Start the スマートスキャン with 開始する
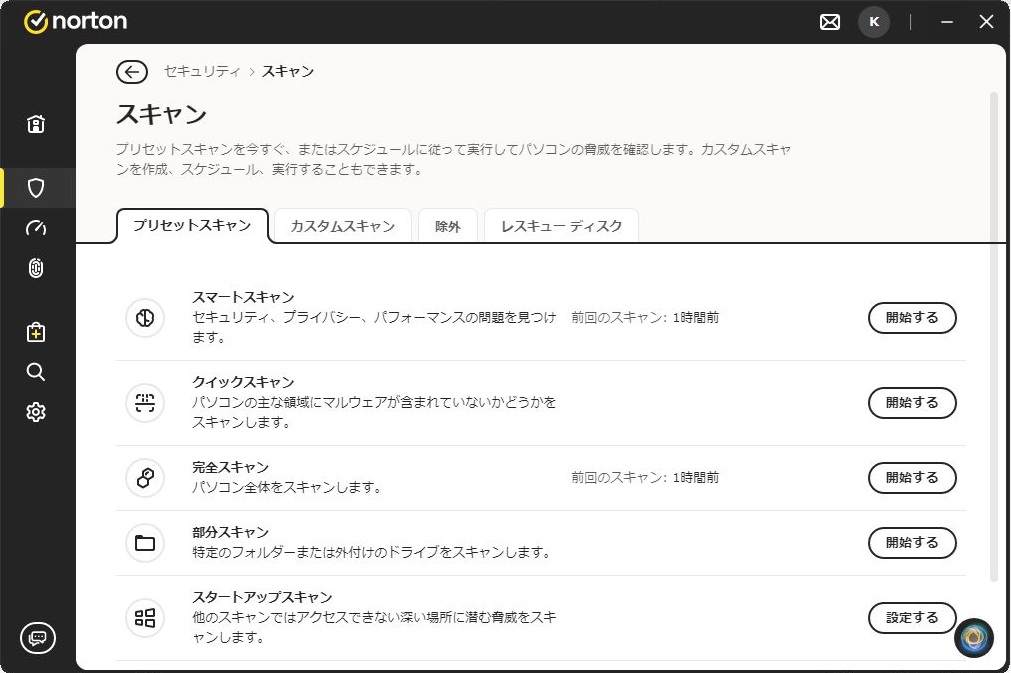1011x673 pixels. pyautogui.click(x=911, y=318)
